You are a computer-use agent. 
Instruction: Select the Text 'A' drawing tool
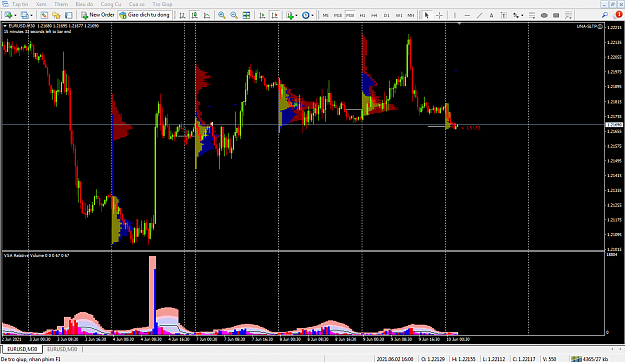pos(491,15)
